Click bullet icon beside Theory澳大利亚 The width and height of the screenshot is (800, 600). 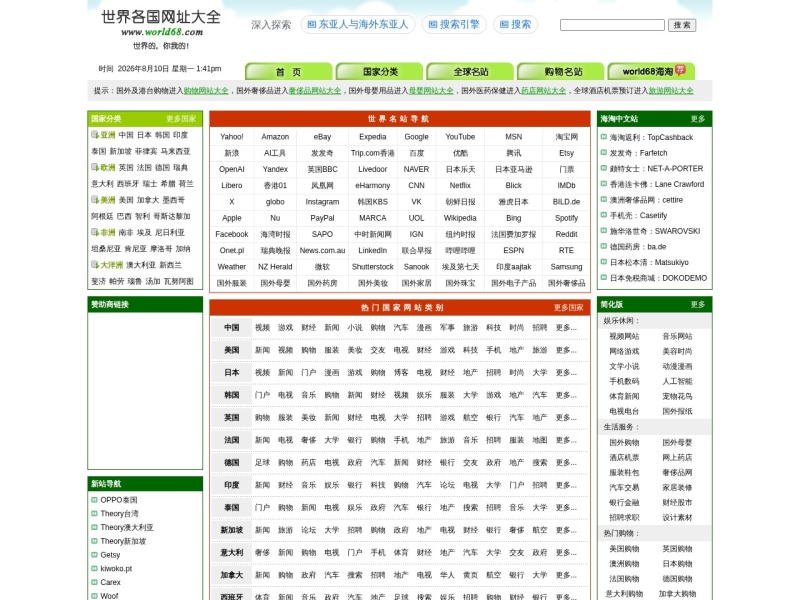point(94,527)
